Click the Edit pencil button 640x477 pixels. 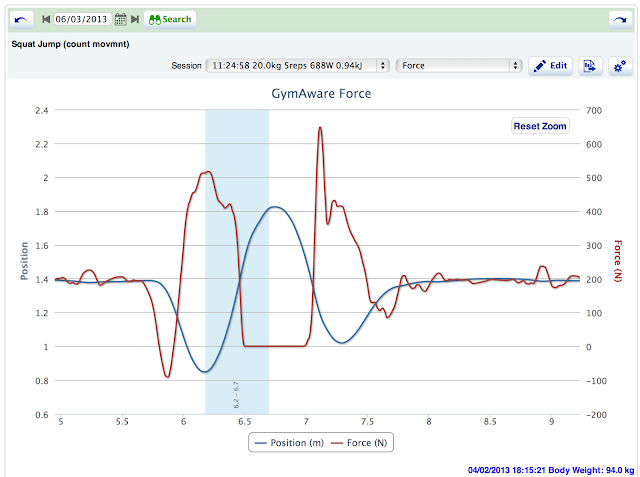coord(550,66)
